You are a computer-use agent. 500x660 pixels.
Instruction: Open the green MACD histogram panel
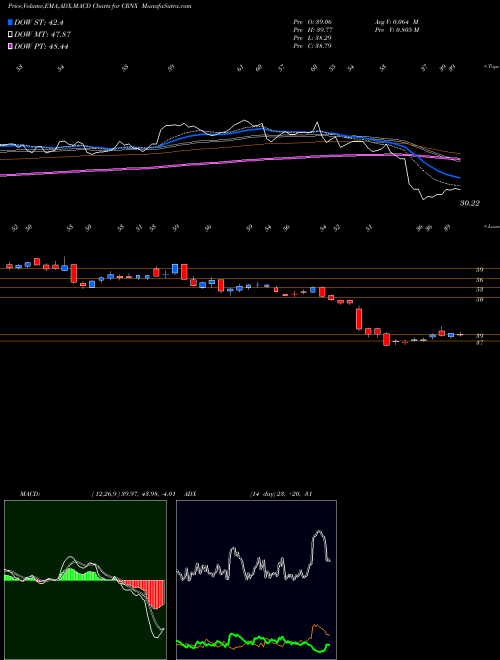pos(85,580)
